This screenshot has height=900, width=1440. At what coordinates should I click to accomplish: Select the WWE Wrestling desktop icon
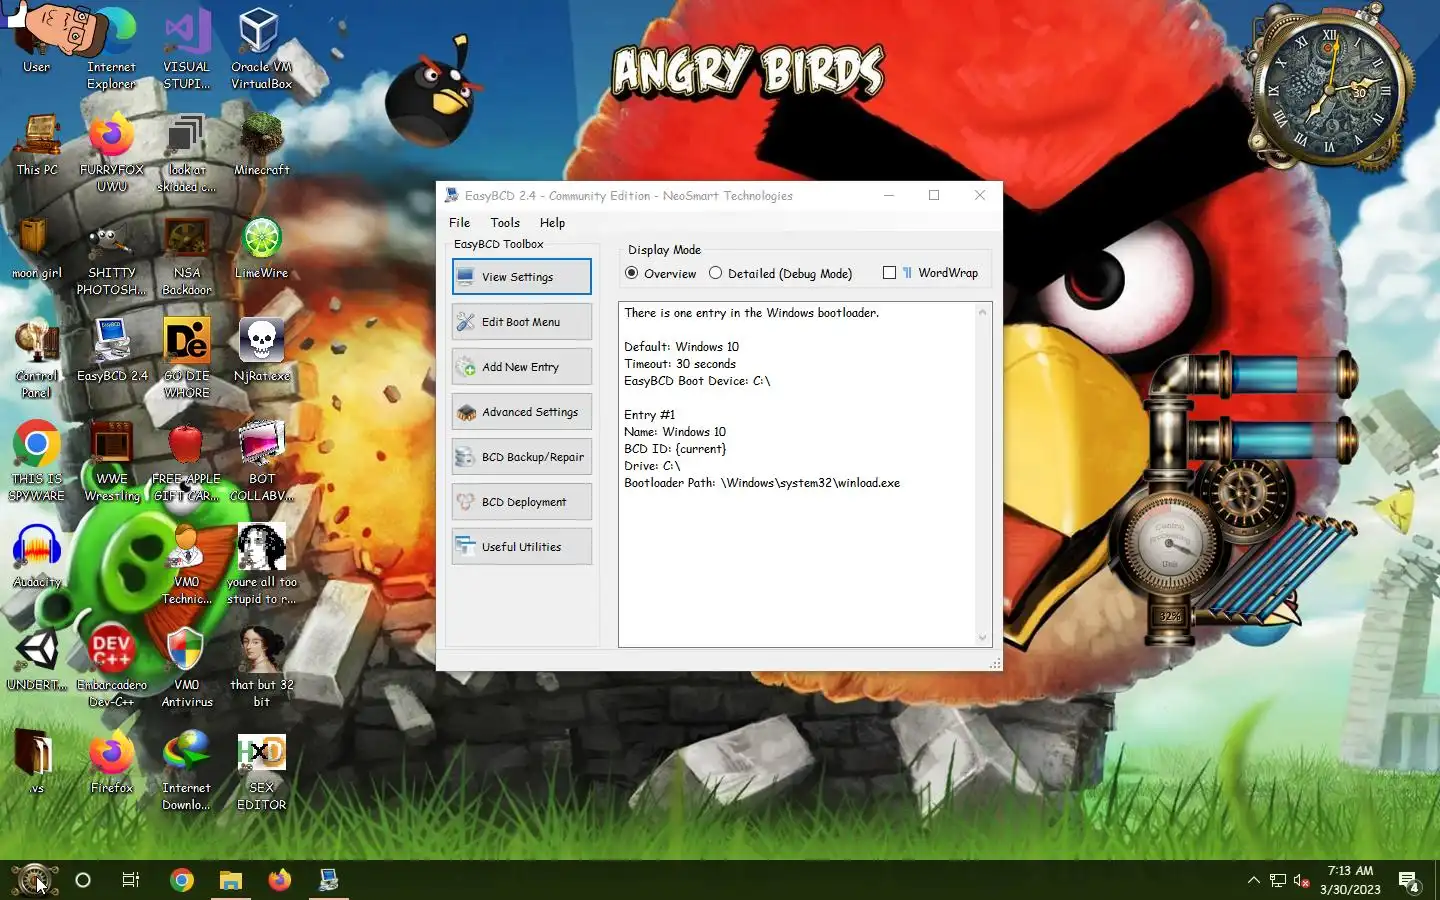111,462
